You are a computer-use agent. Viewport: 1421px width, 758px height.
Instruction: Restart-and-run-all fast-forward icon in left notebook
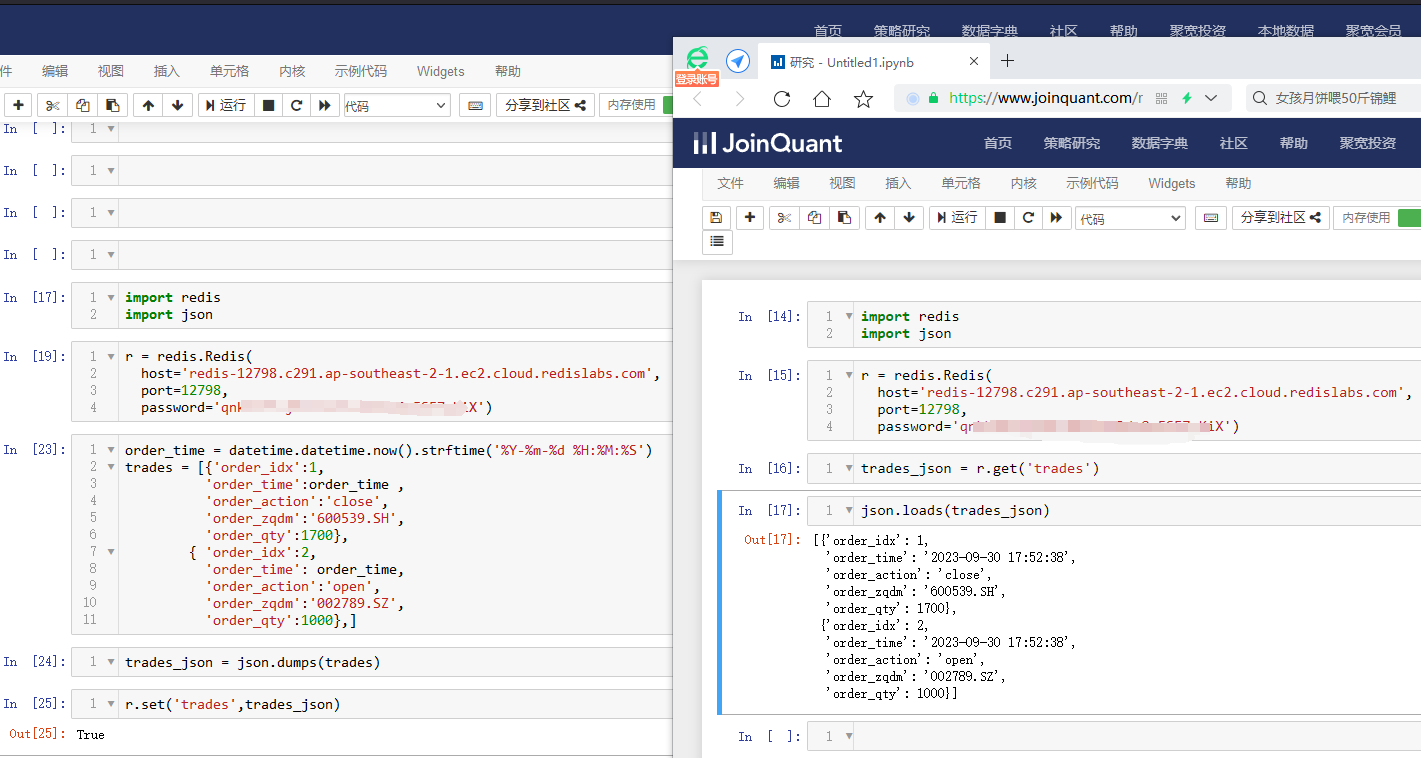325,105
